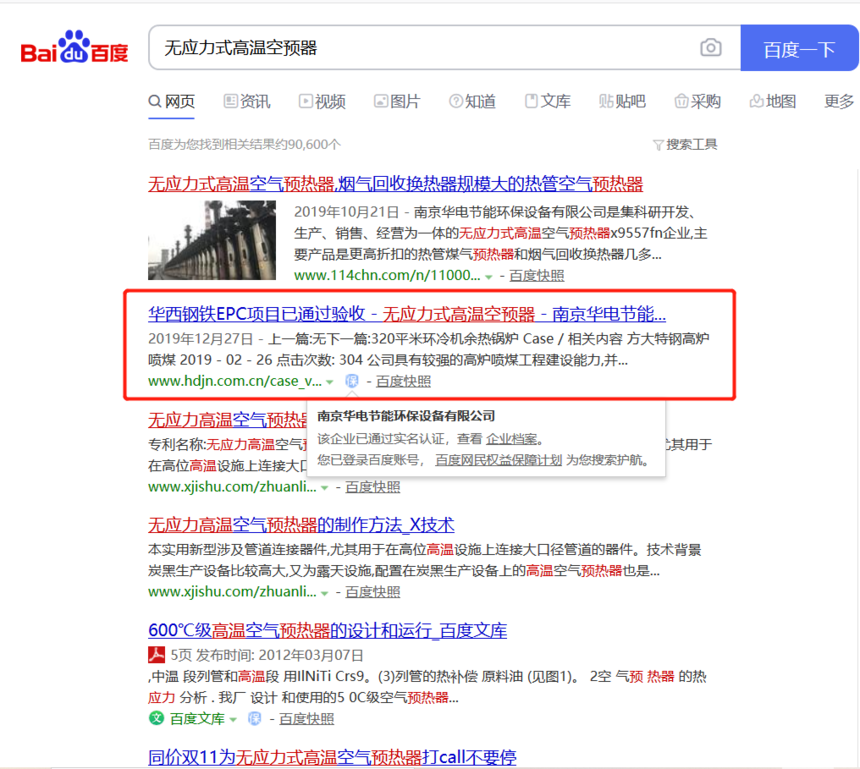
Task: Expand dropdown arrow beside hdjn.com.cn URL
Action: pos(330,382)
